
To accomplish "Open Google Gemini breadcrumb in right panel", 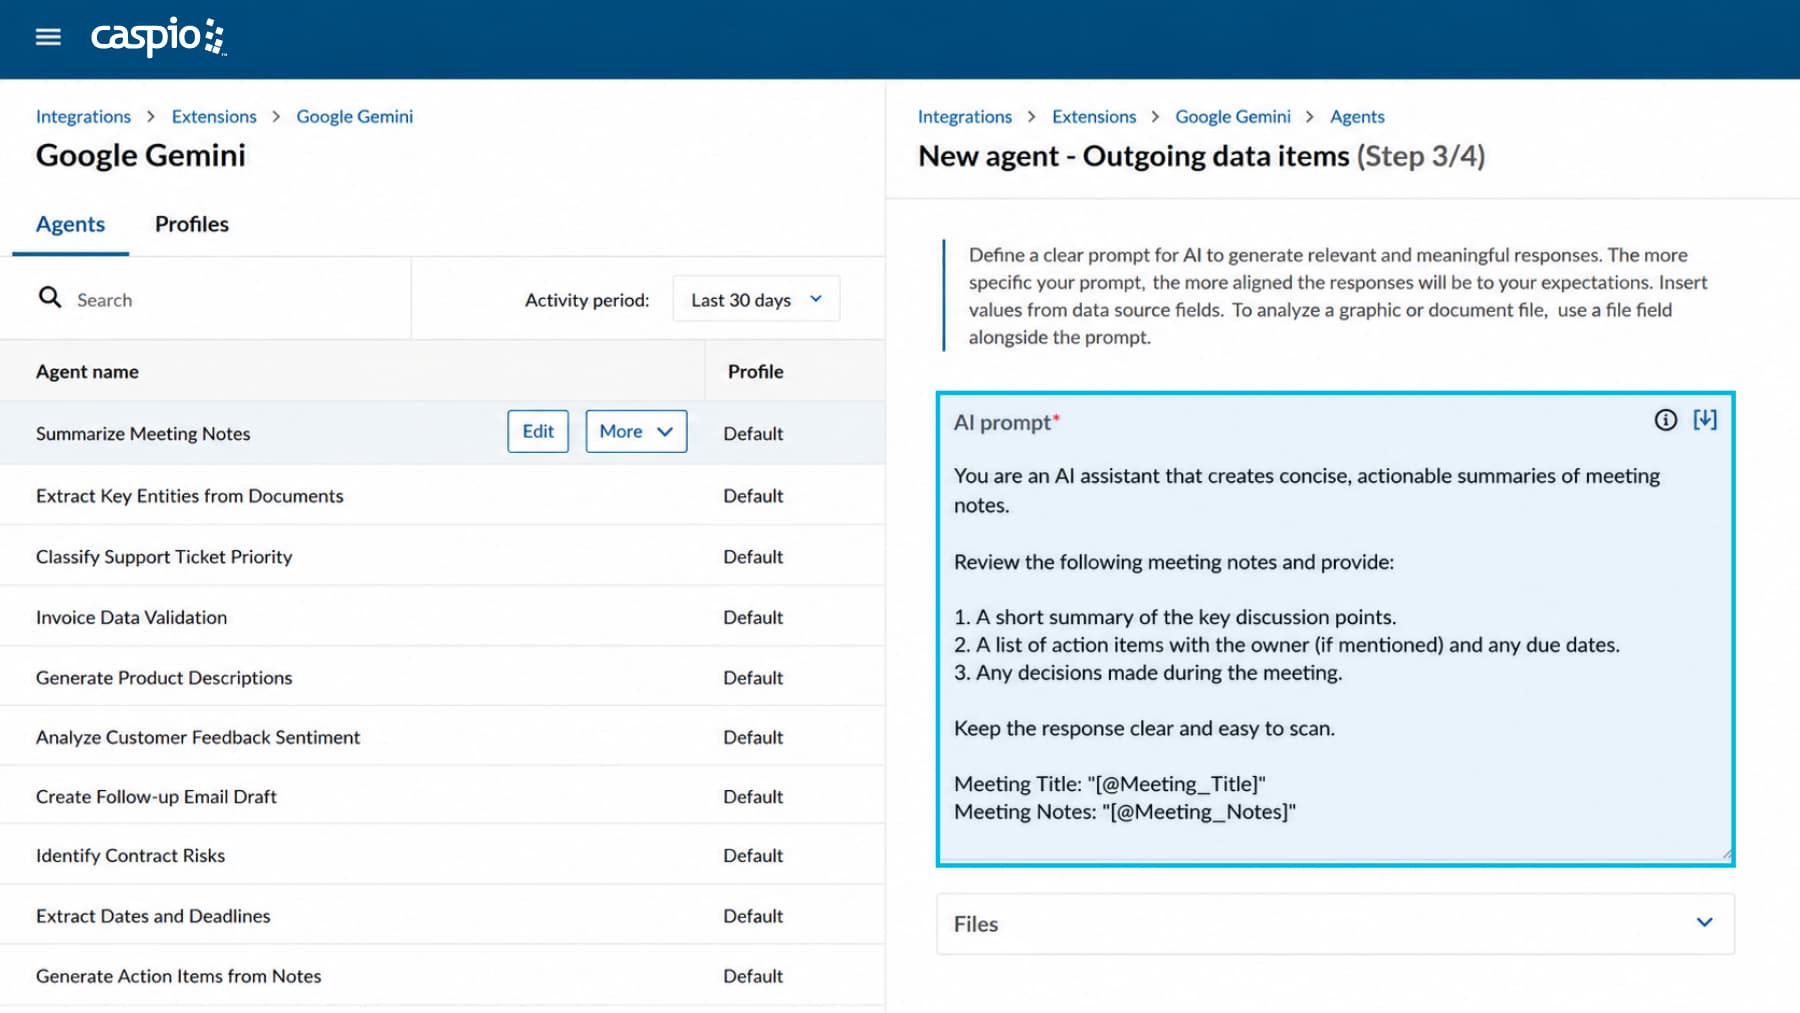I will click(x=1233, y=116).
